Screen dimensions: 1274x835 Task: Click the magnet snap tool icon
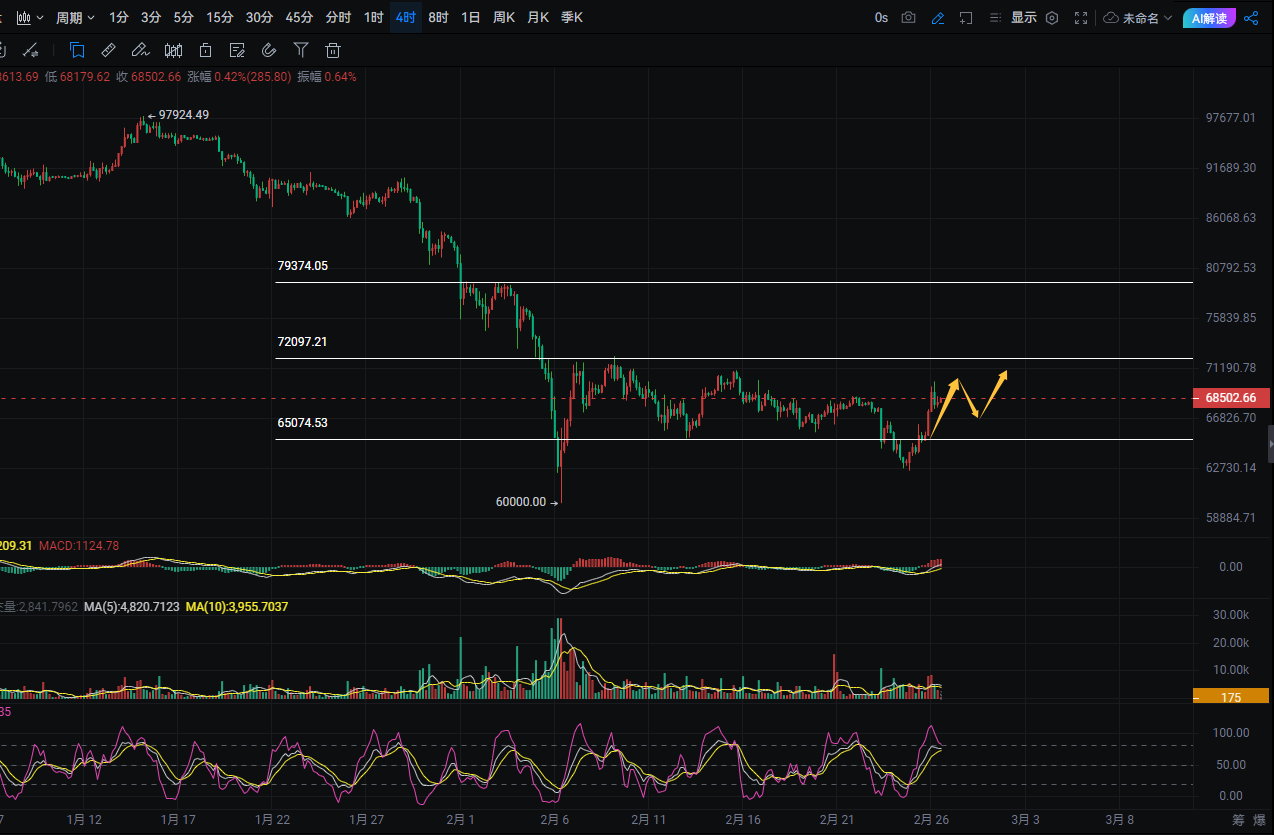268,50
